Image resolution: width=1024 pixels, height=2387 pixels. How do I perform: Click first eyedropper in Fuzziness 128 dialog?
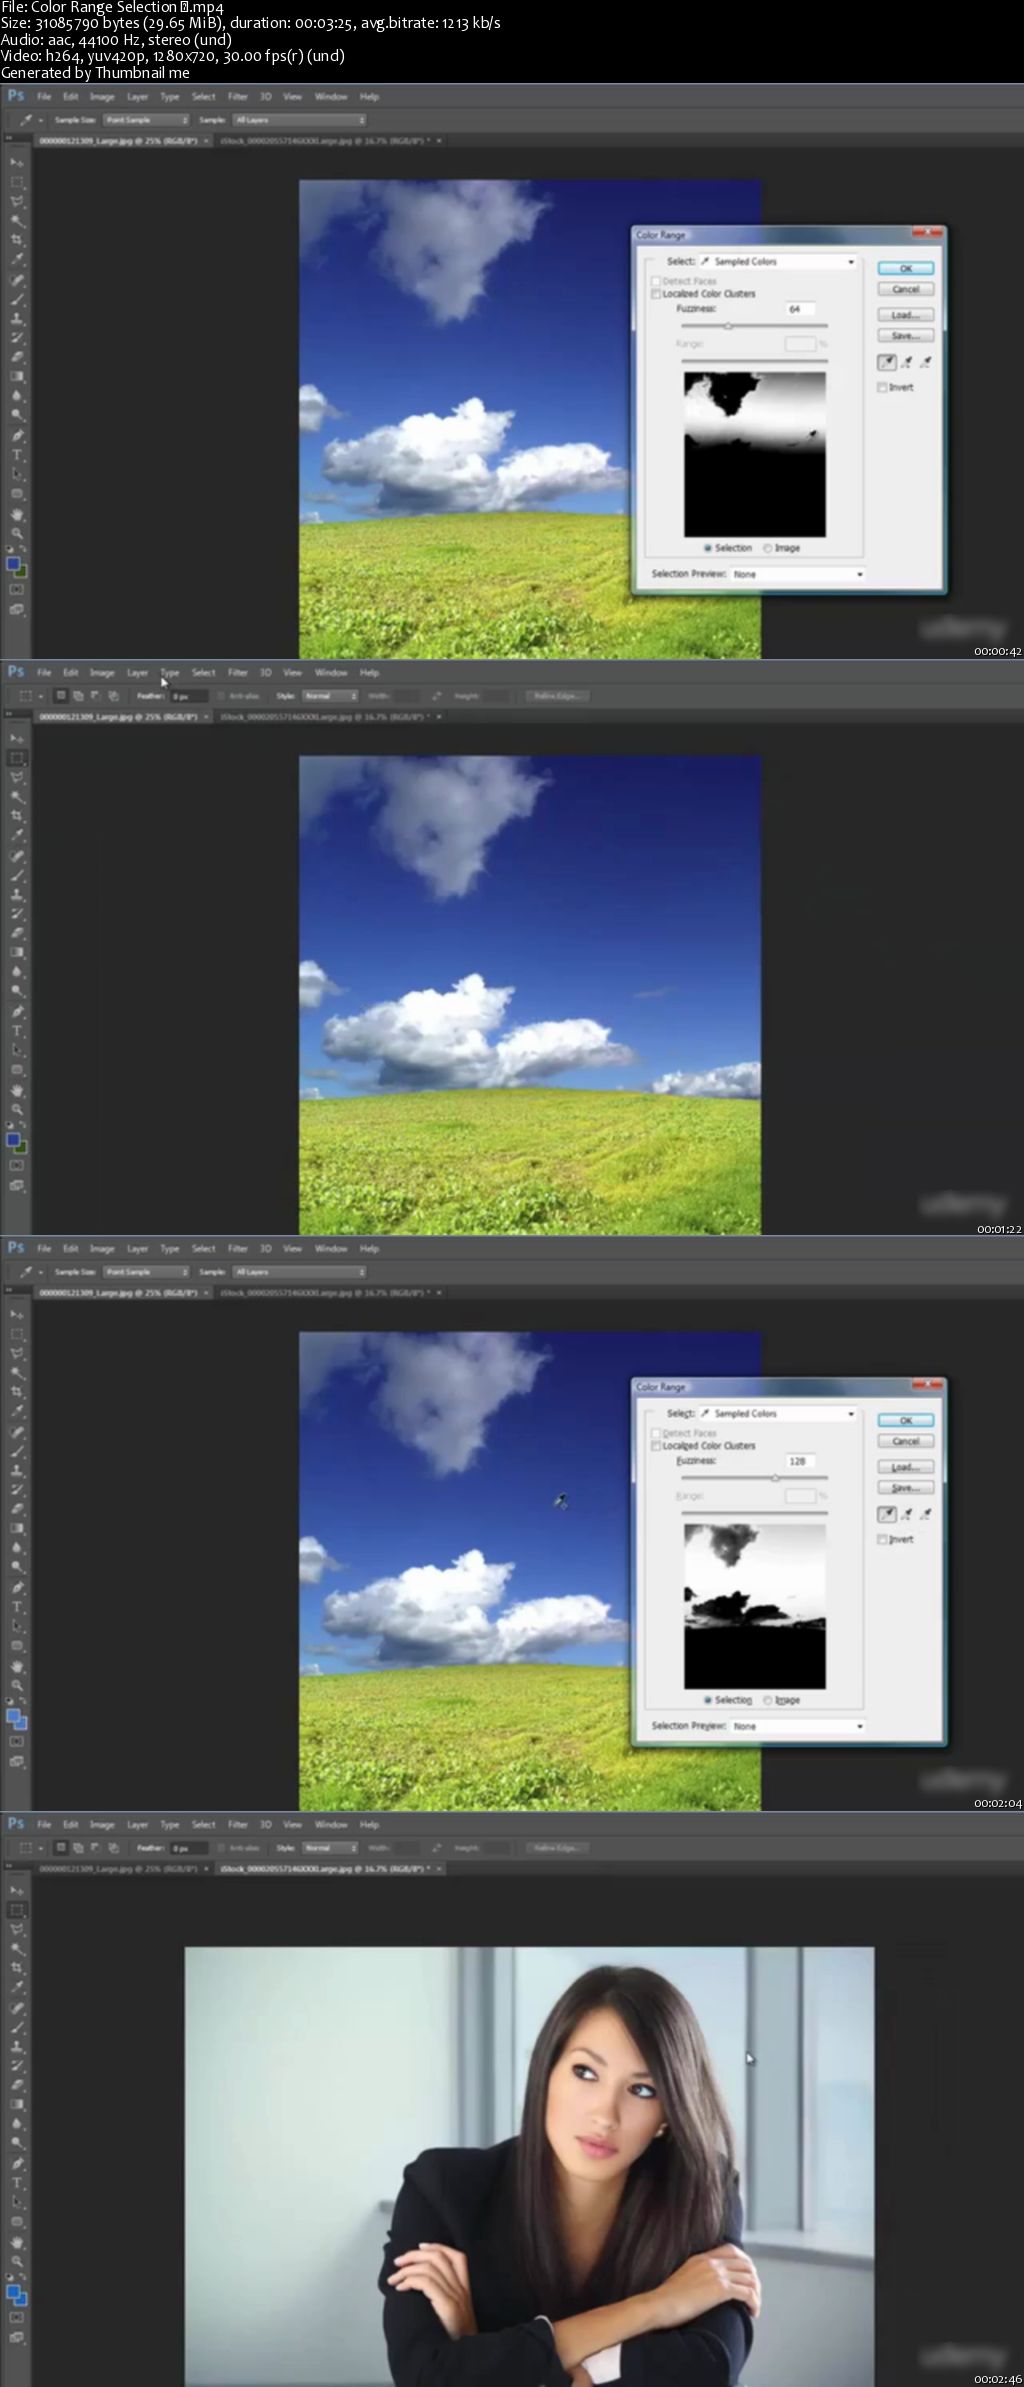click(x=887, y=1514)
